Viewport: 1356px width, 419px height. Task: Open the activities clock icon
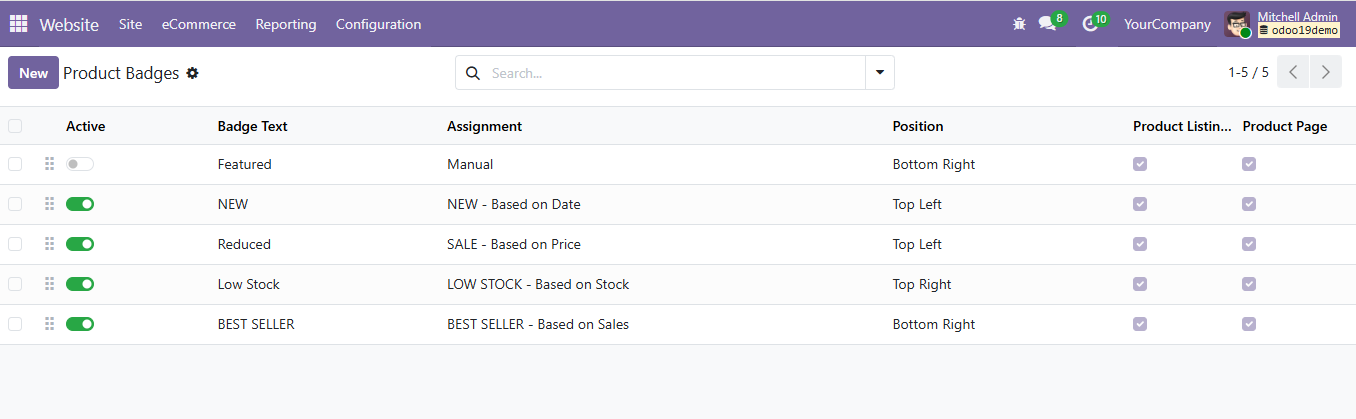(1090, 24)
